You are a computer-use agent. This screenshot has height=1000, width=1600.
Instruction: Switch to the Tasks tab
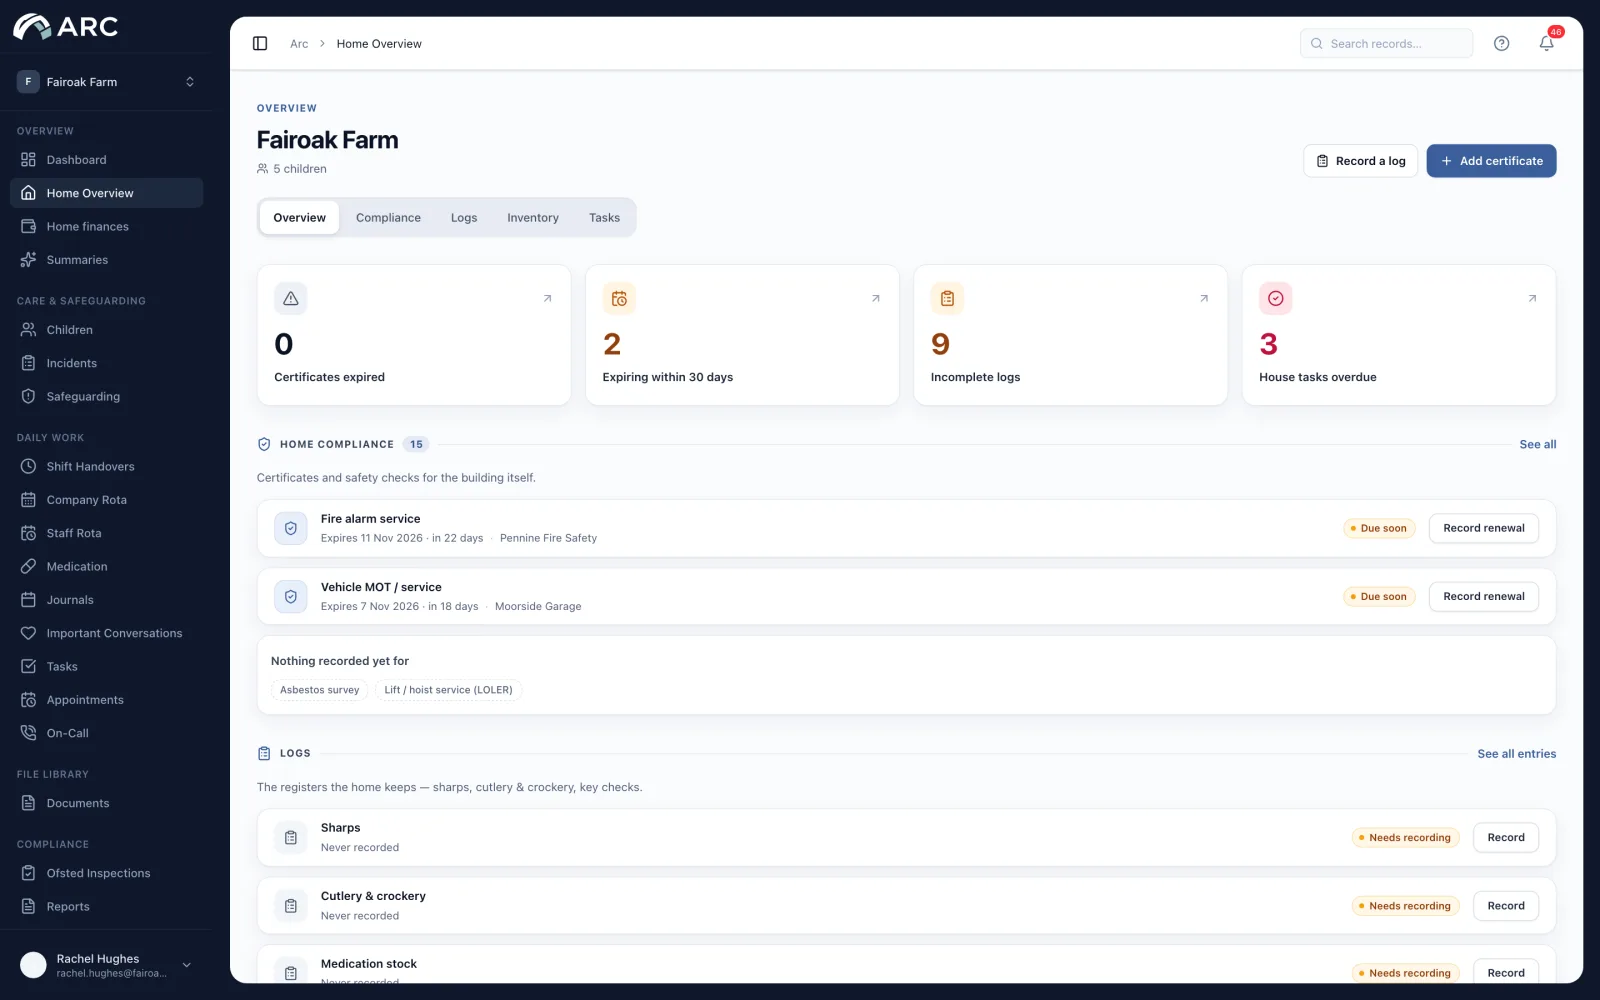point(604,218)
